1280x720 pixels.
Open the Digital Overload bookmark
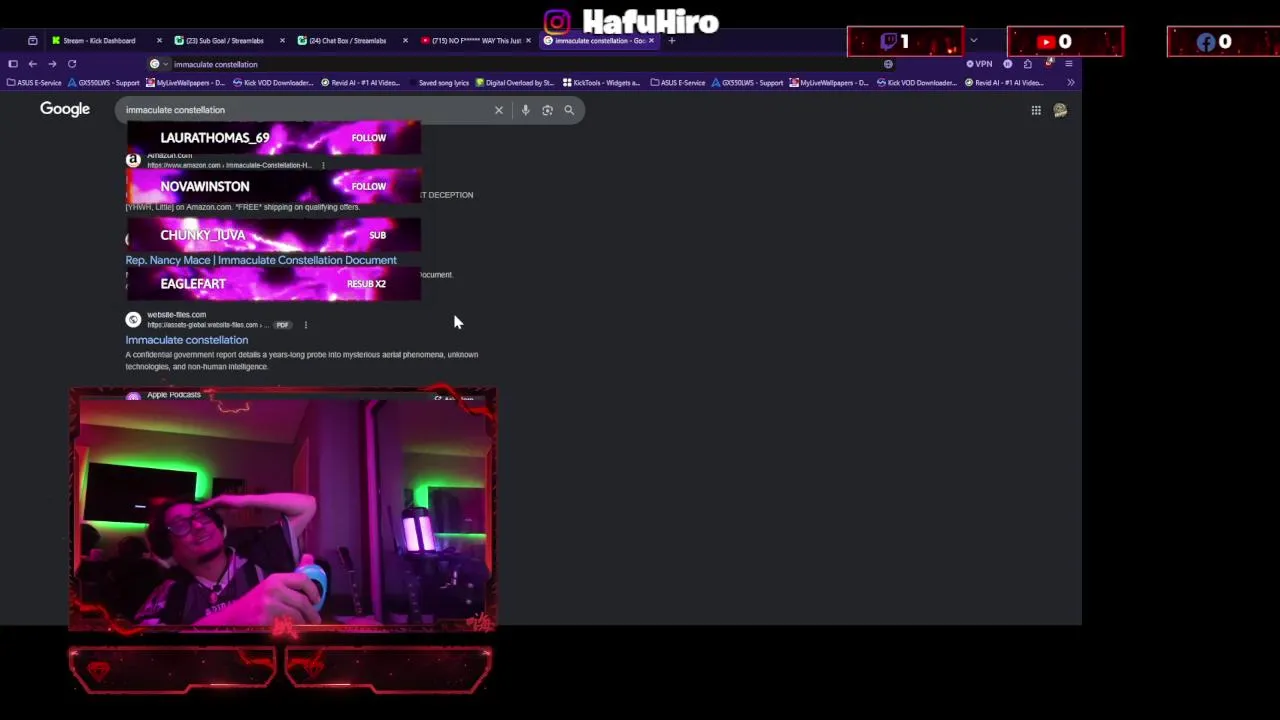[514, 83]
